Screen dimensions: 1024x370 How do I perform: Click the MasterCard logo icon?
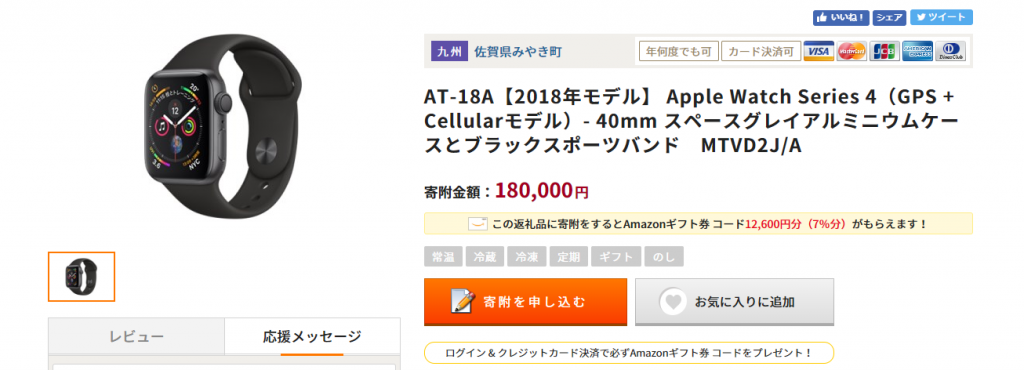coord(852,51)
